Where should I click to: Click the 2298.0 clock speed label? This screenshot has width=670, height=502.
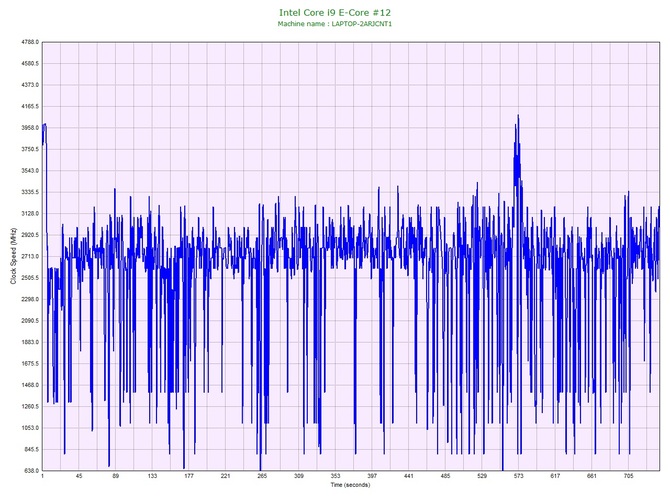[30, 299]
